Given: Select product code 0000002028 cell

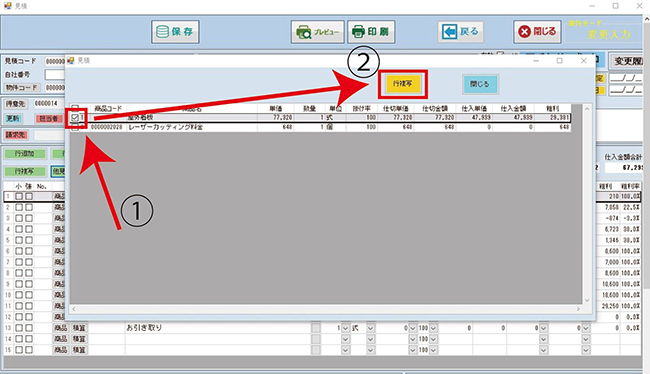Looking at the screenshot, I should (x=107, y=127).
